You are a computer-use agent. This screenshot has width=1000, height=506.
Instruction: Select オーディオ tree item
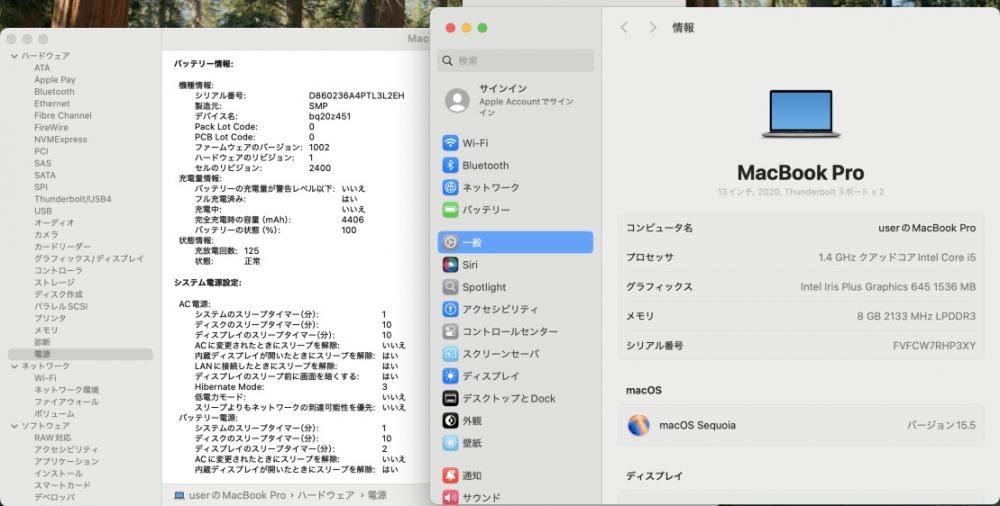(x=54, y=223)
